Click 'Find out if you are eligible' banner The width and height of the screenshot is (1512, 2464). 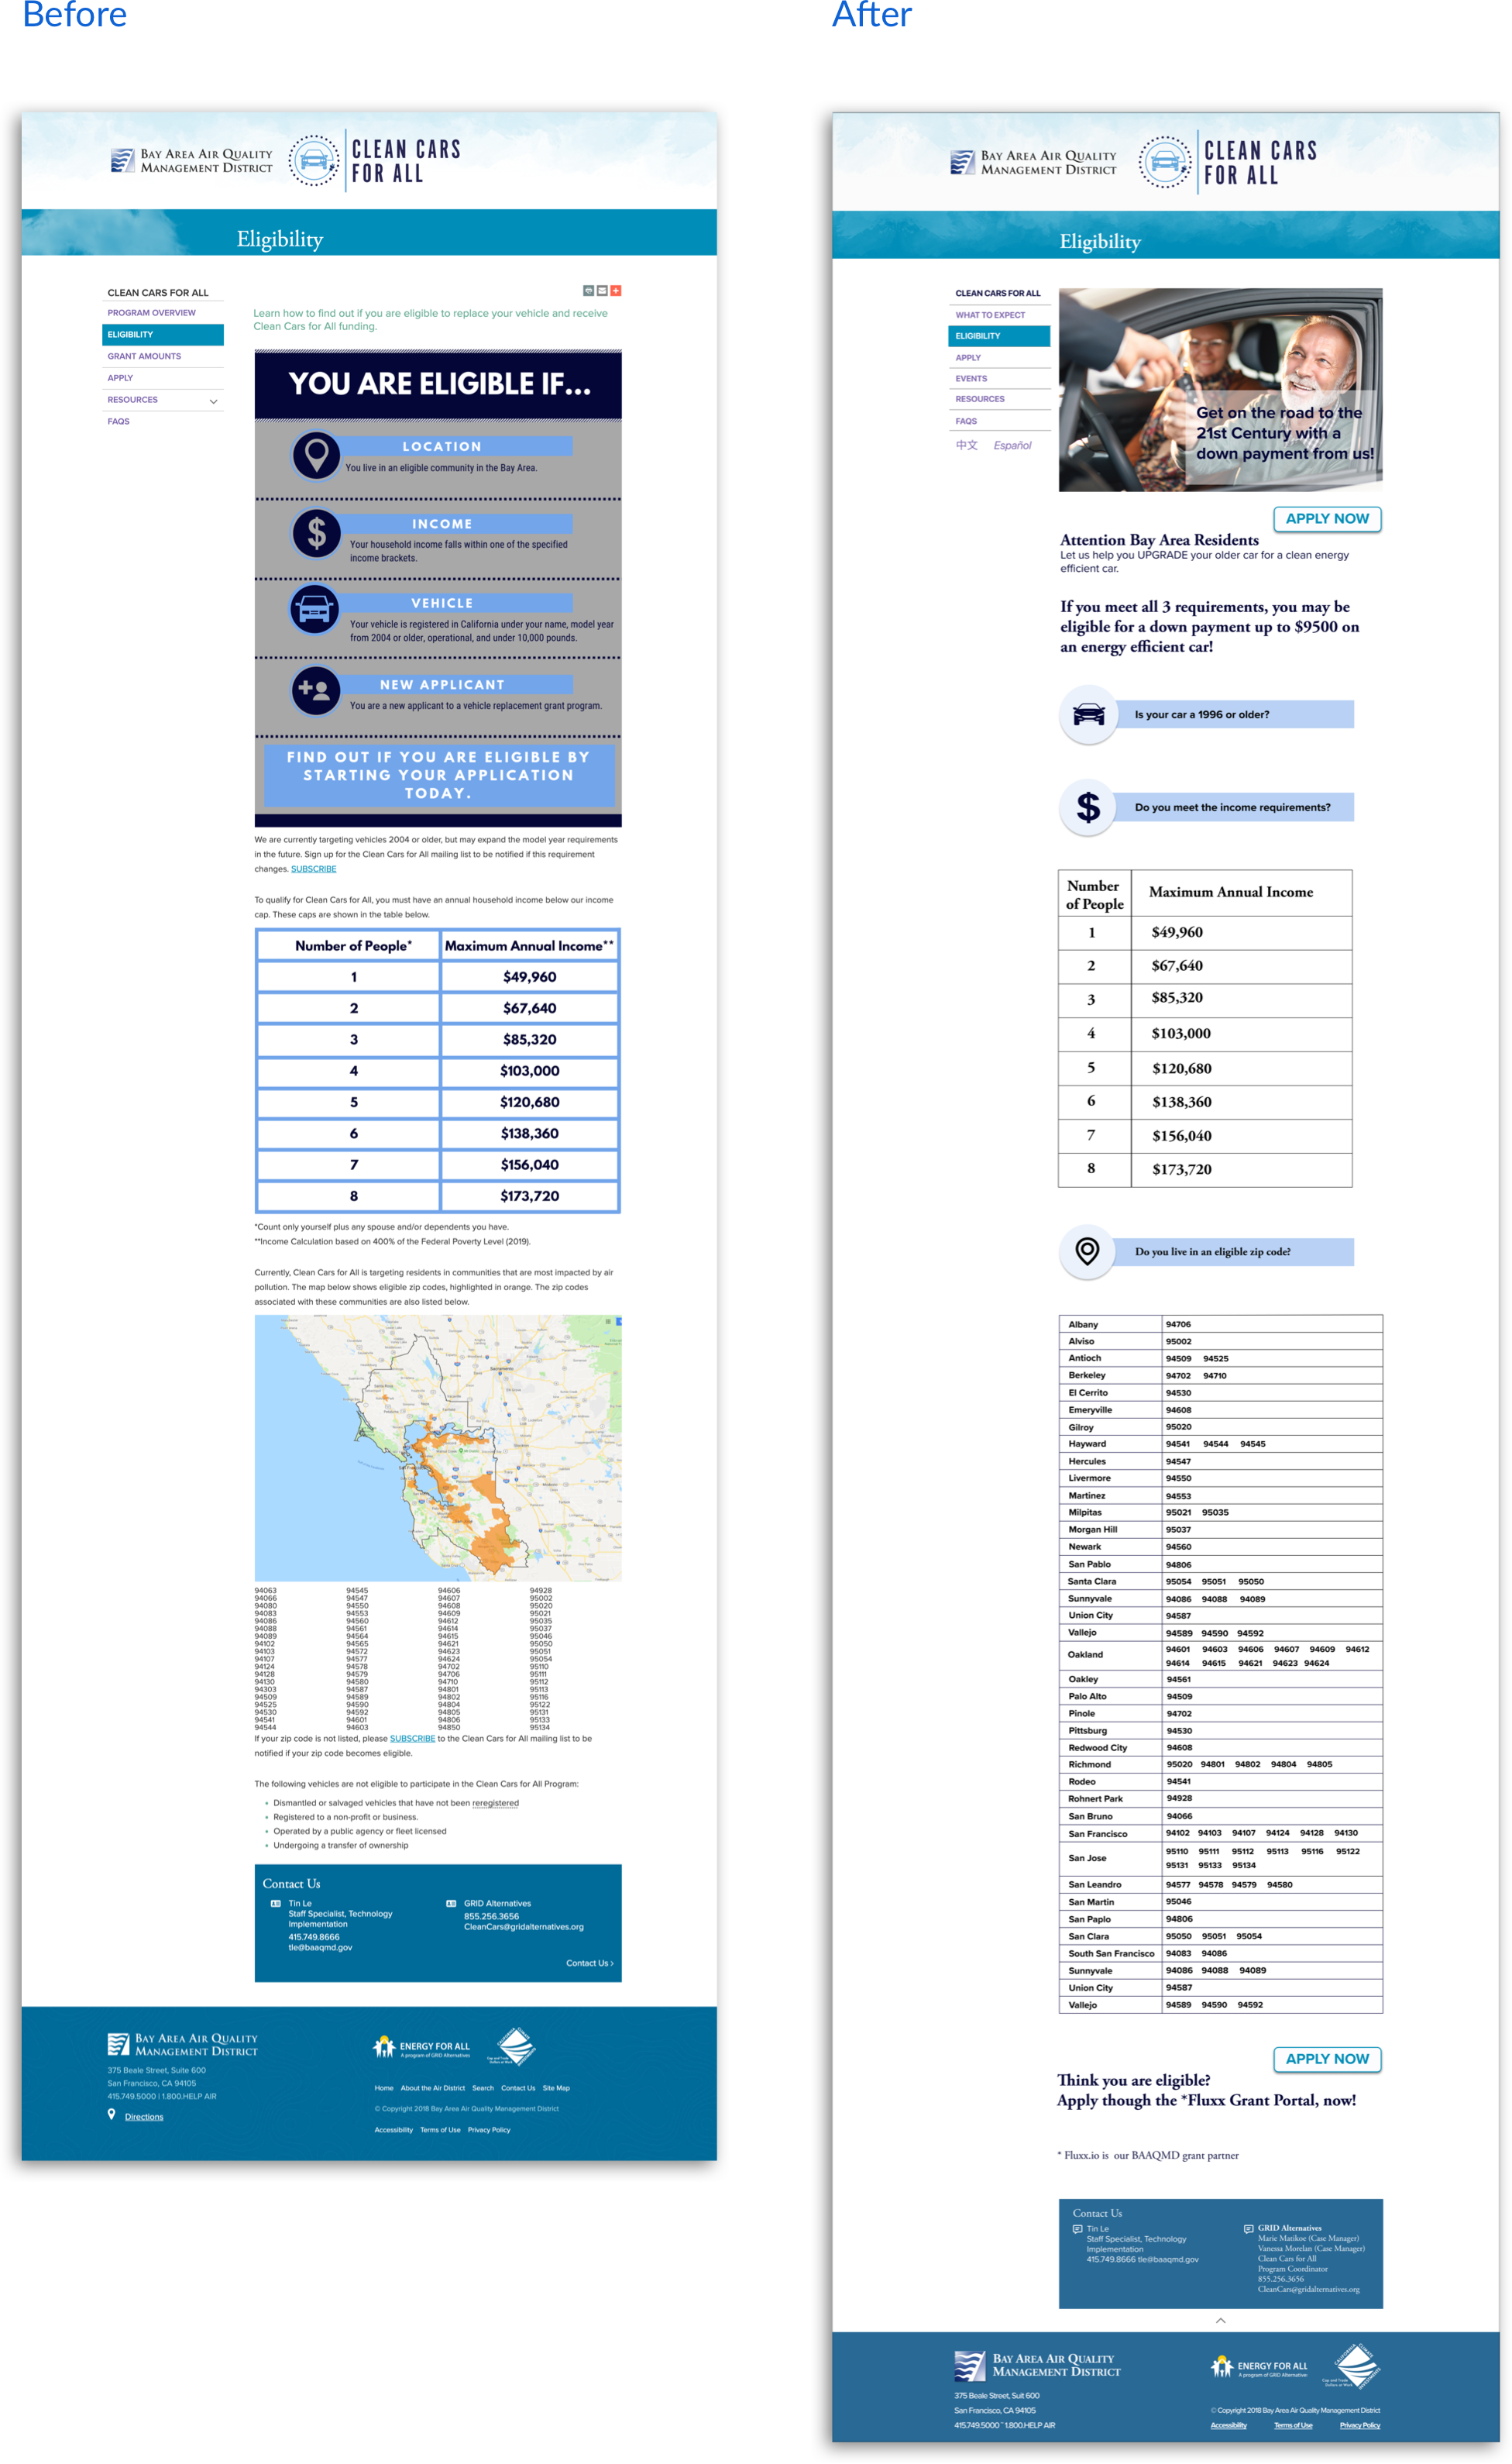coord(439,775)
